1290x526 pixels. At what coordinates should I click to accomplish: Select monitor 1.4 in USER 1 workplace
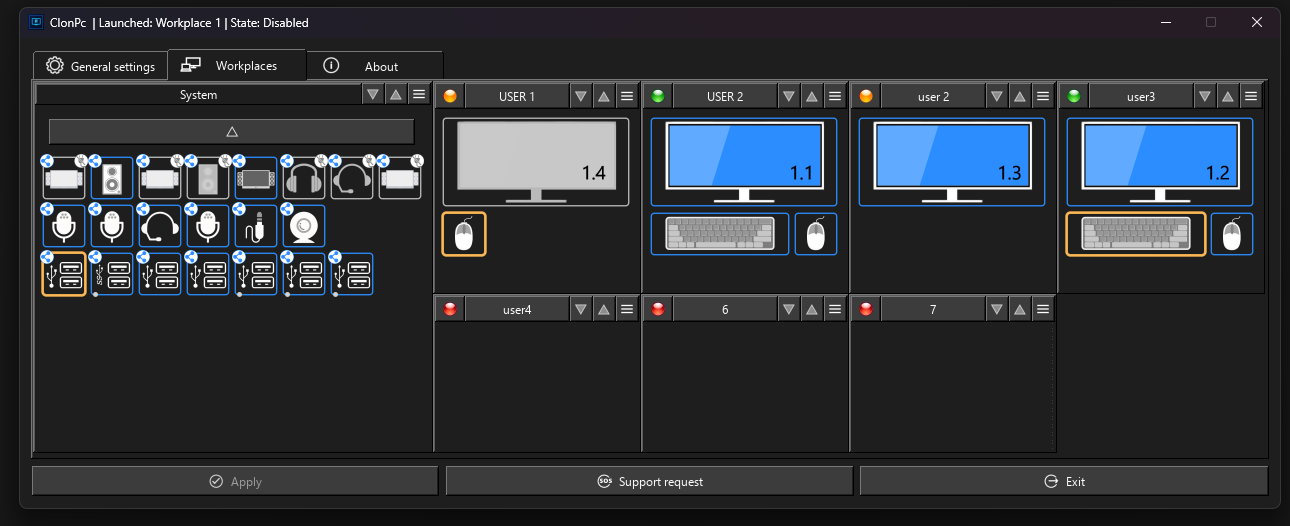tap(536, 162)
